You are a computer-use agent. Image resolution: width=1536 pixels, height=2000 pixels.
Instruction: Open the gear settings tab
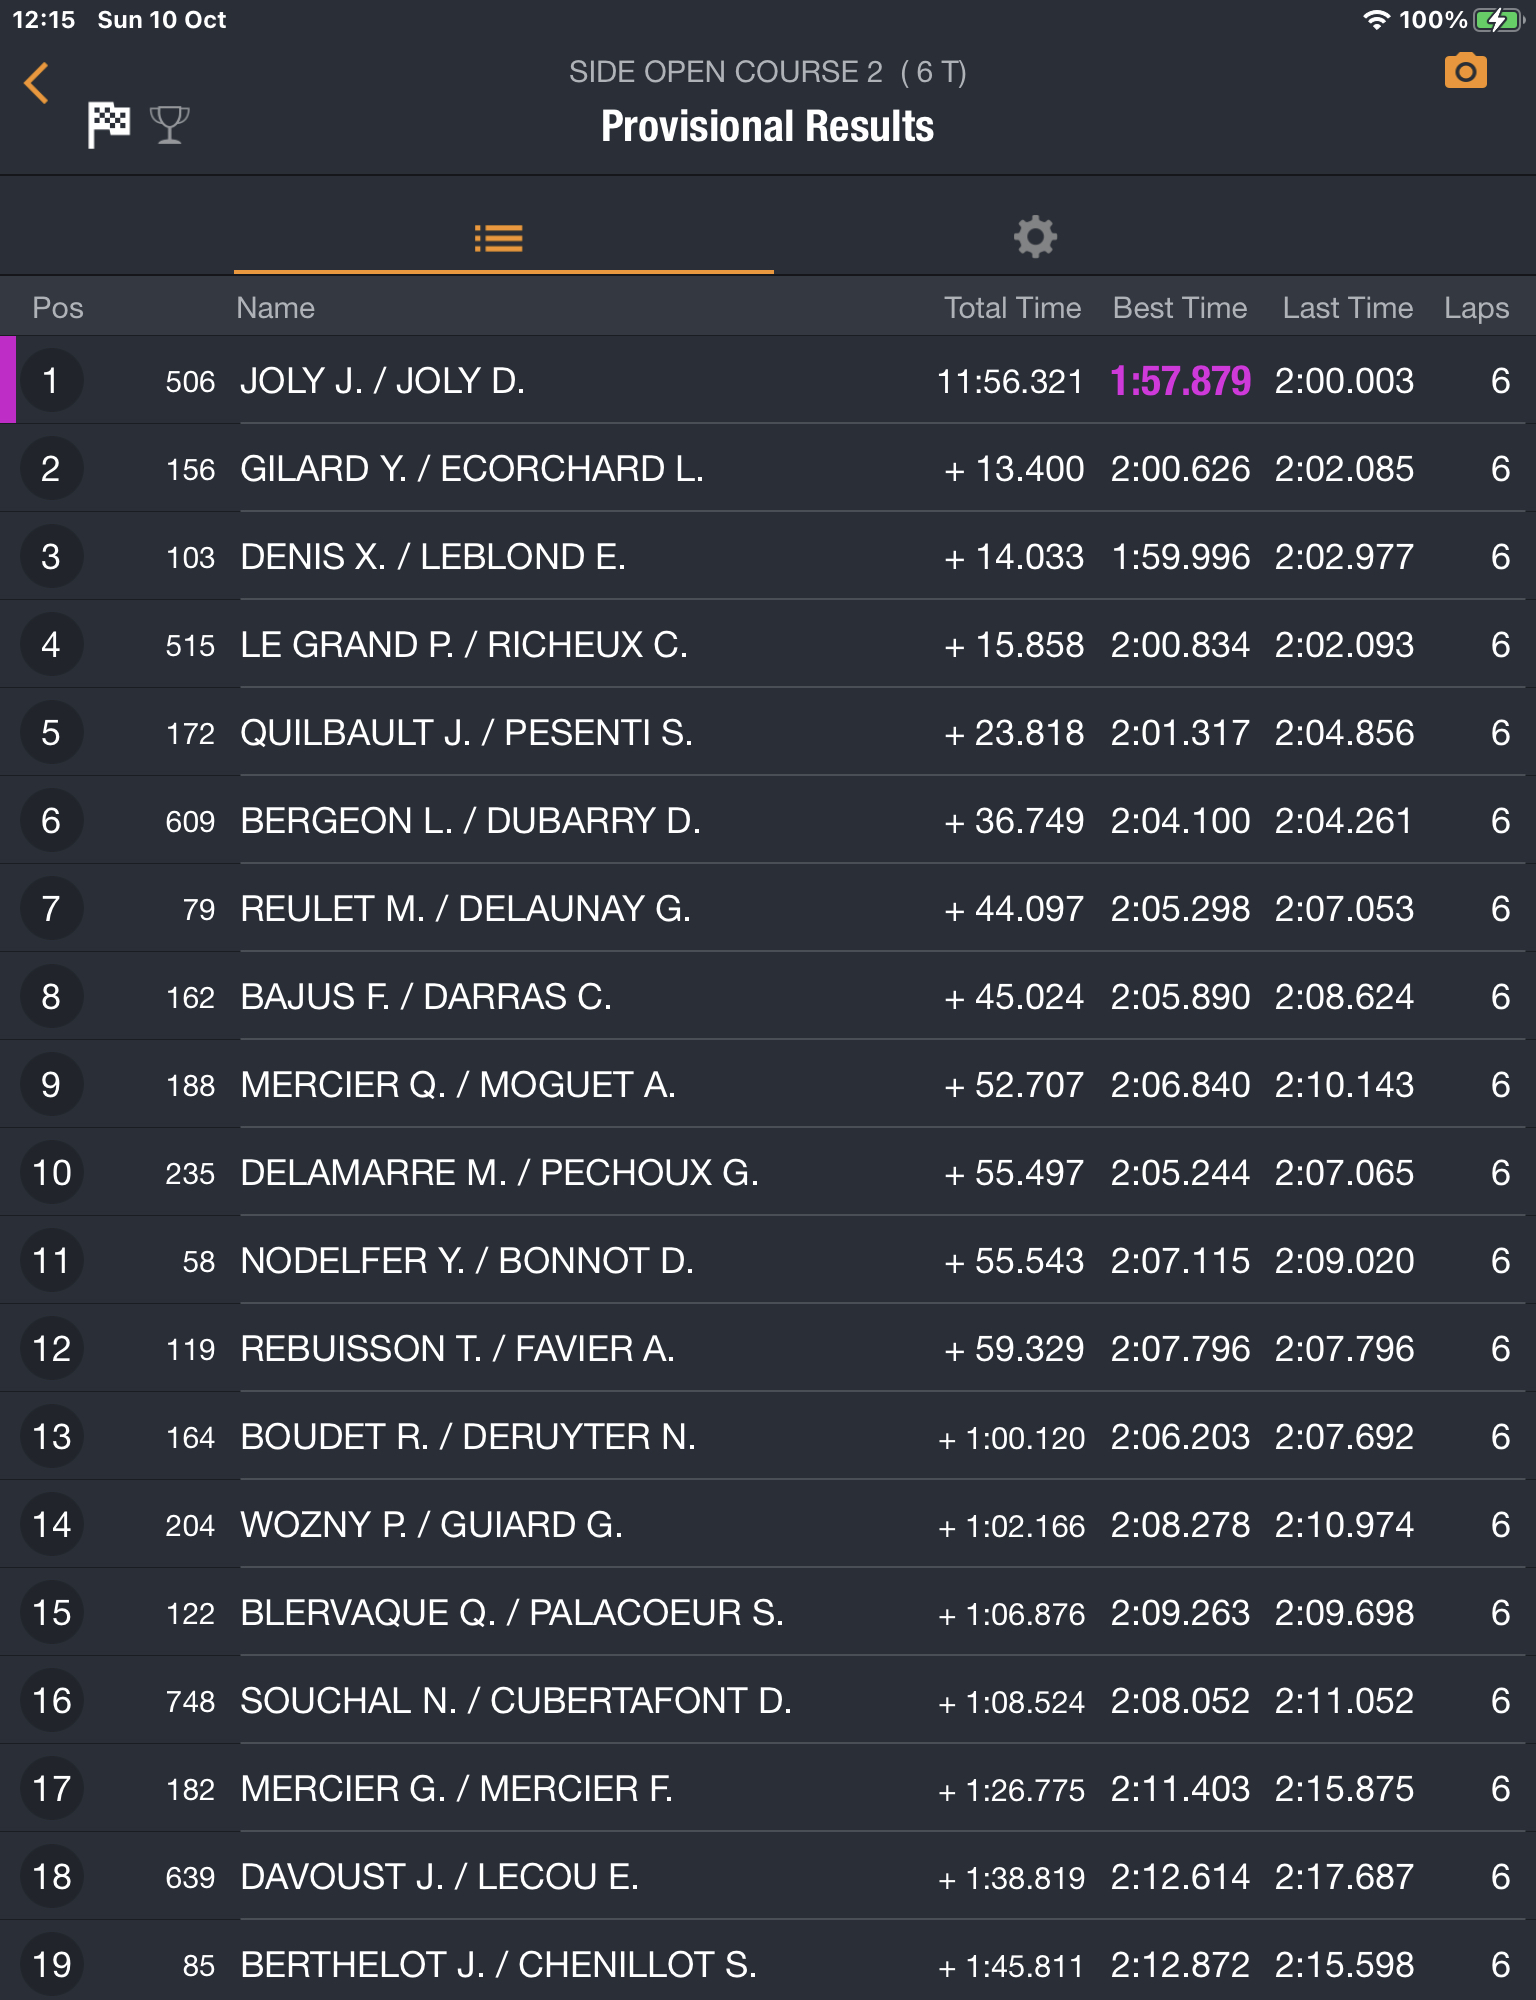click(1035, 238)
